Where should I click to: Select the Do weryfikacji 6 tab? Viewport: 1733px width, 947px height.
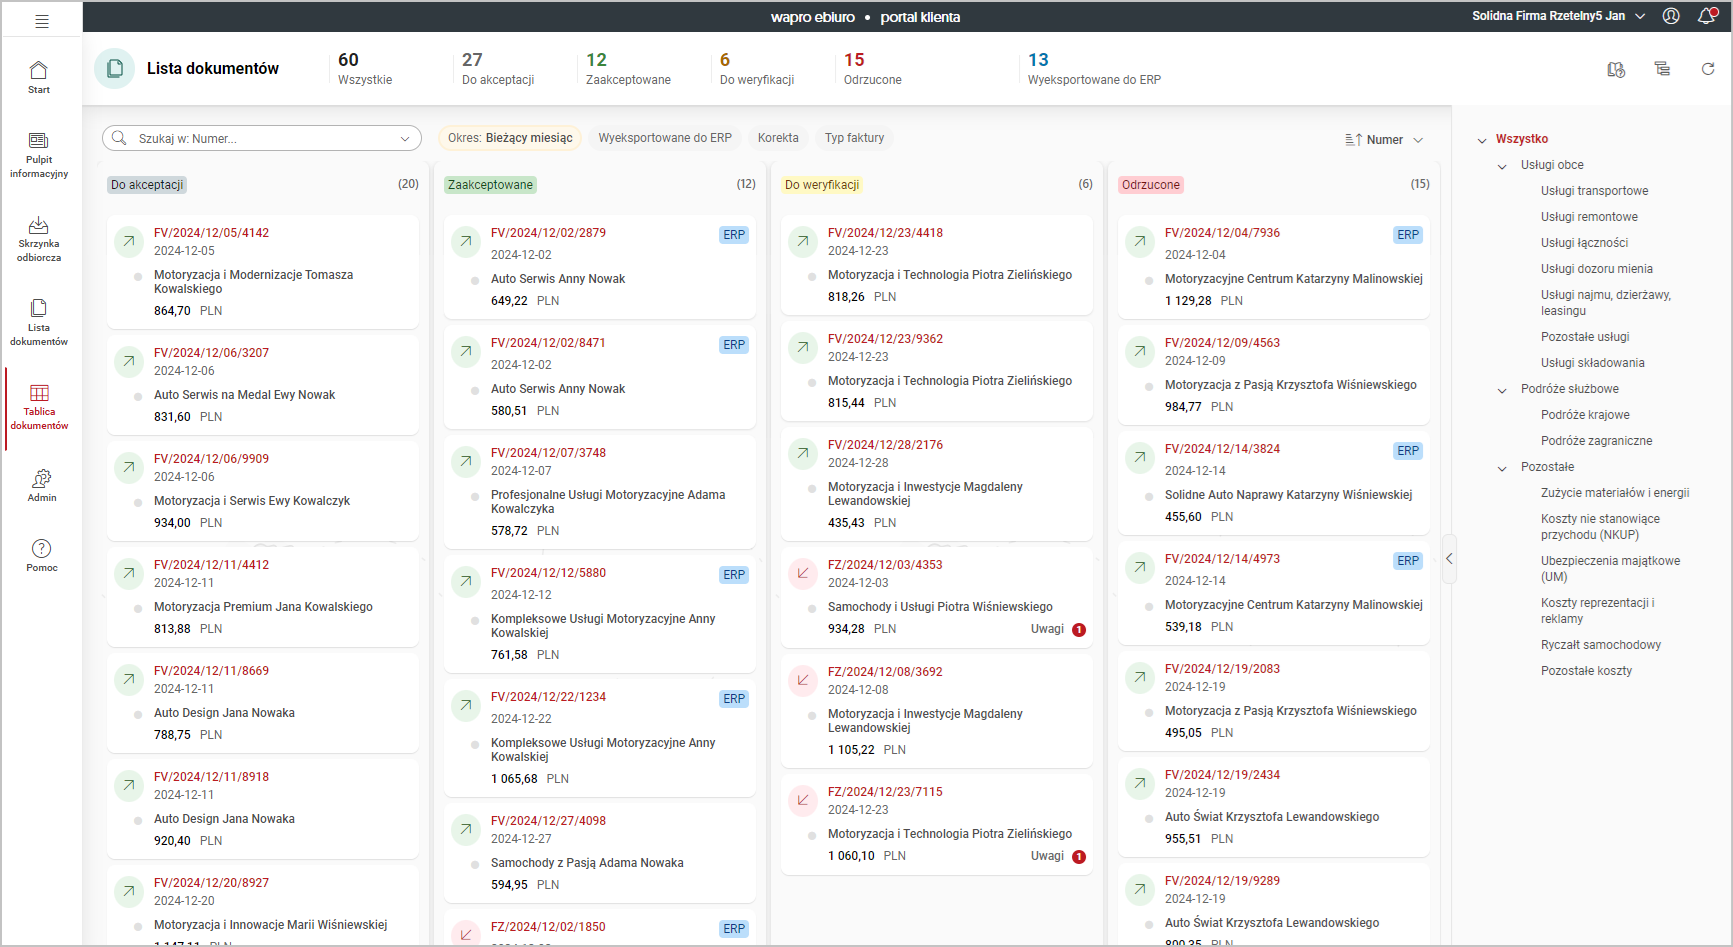[757, 68]
